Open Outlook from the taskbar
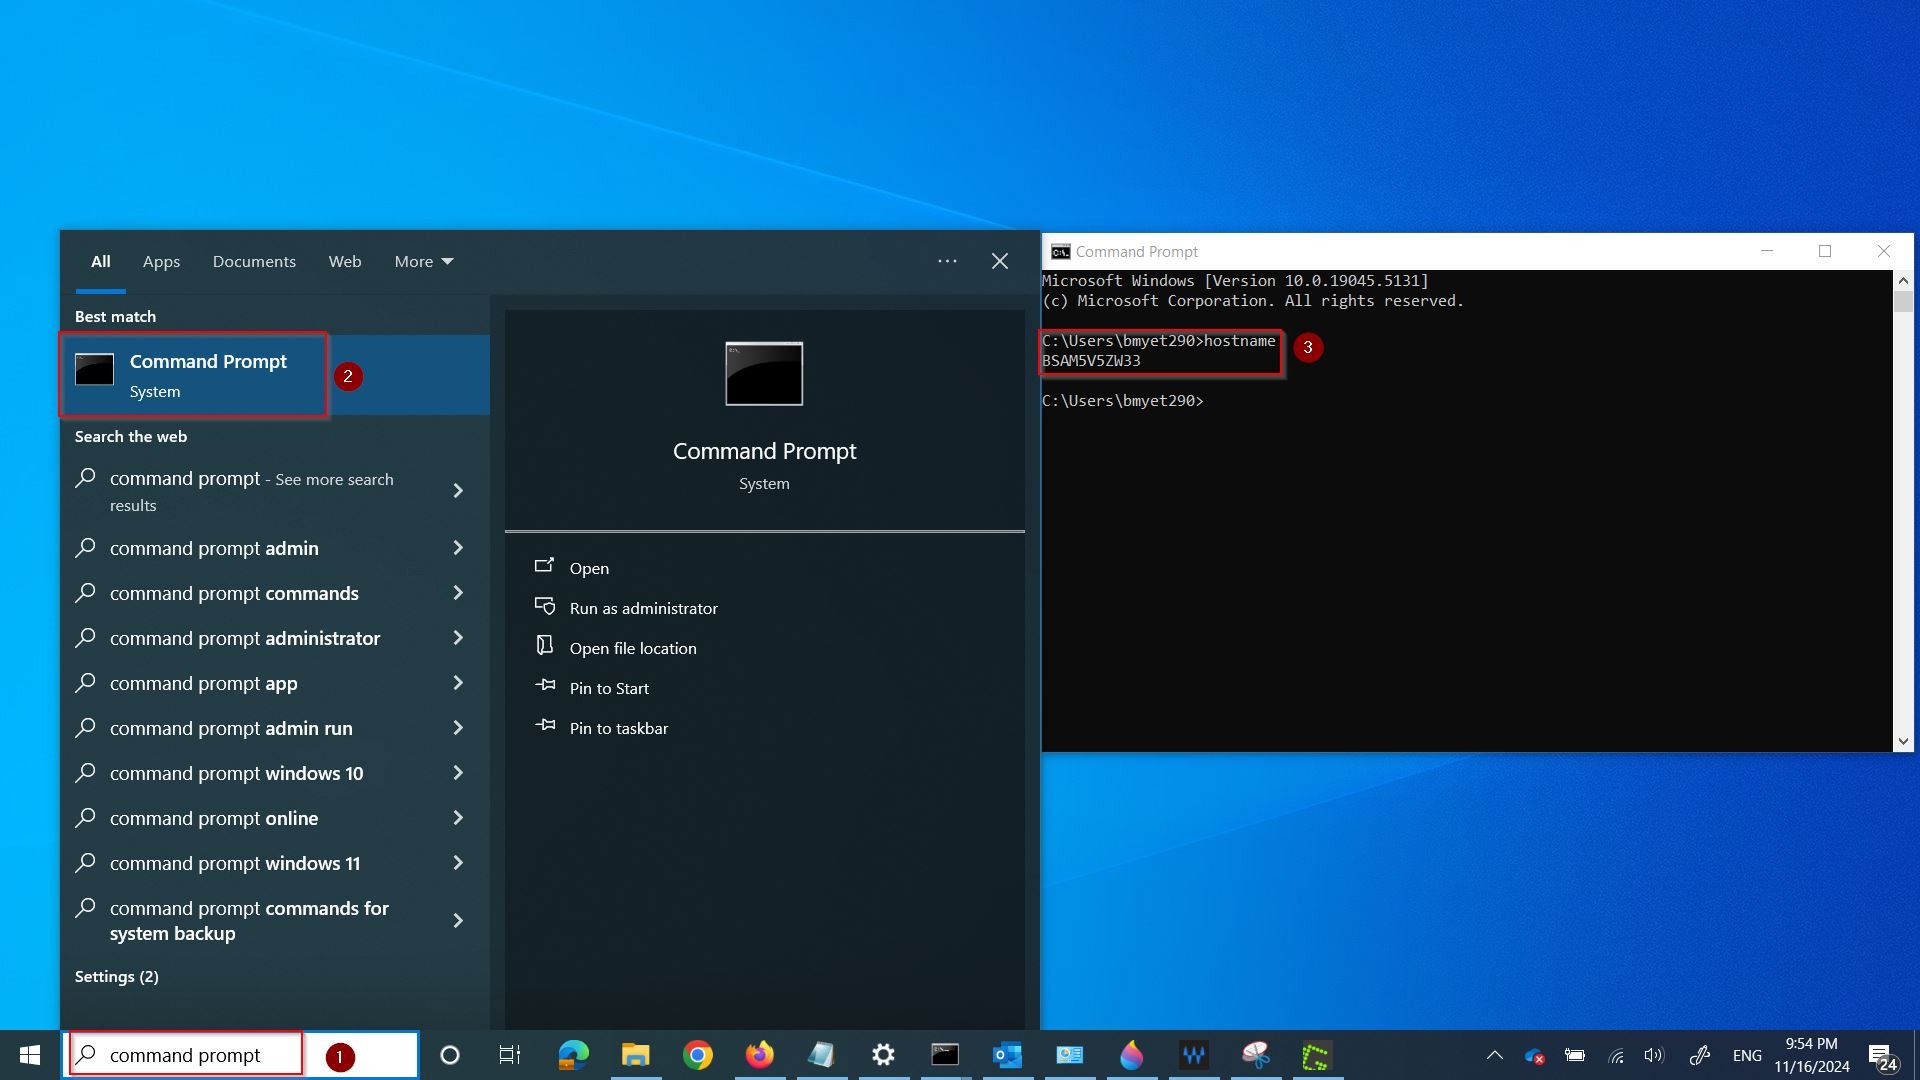 (1007, 1055)
